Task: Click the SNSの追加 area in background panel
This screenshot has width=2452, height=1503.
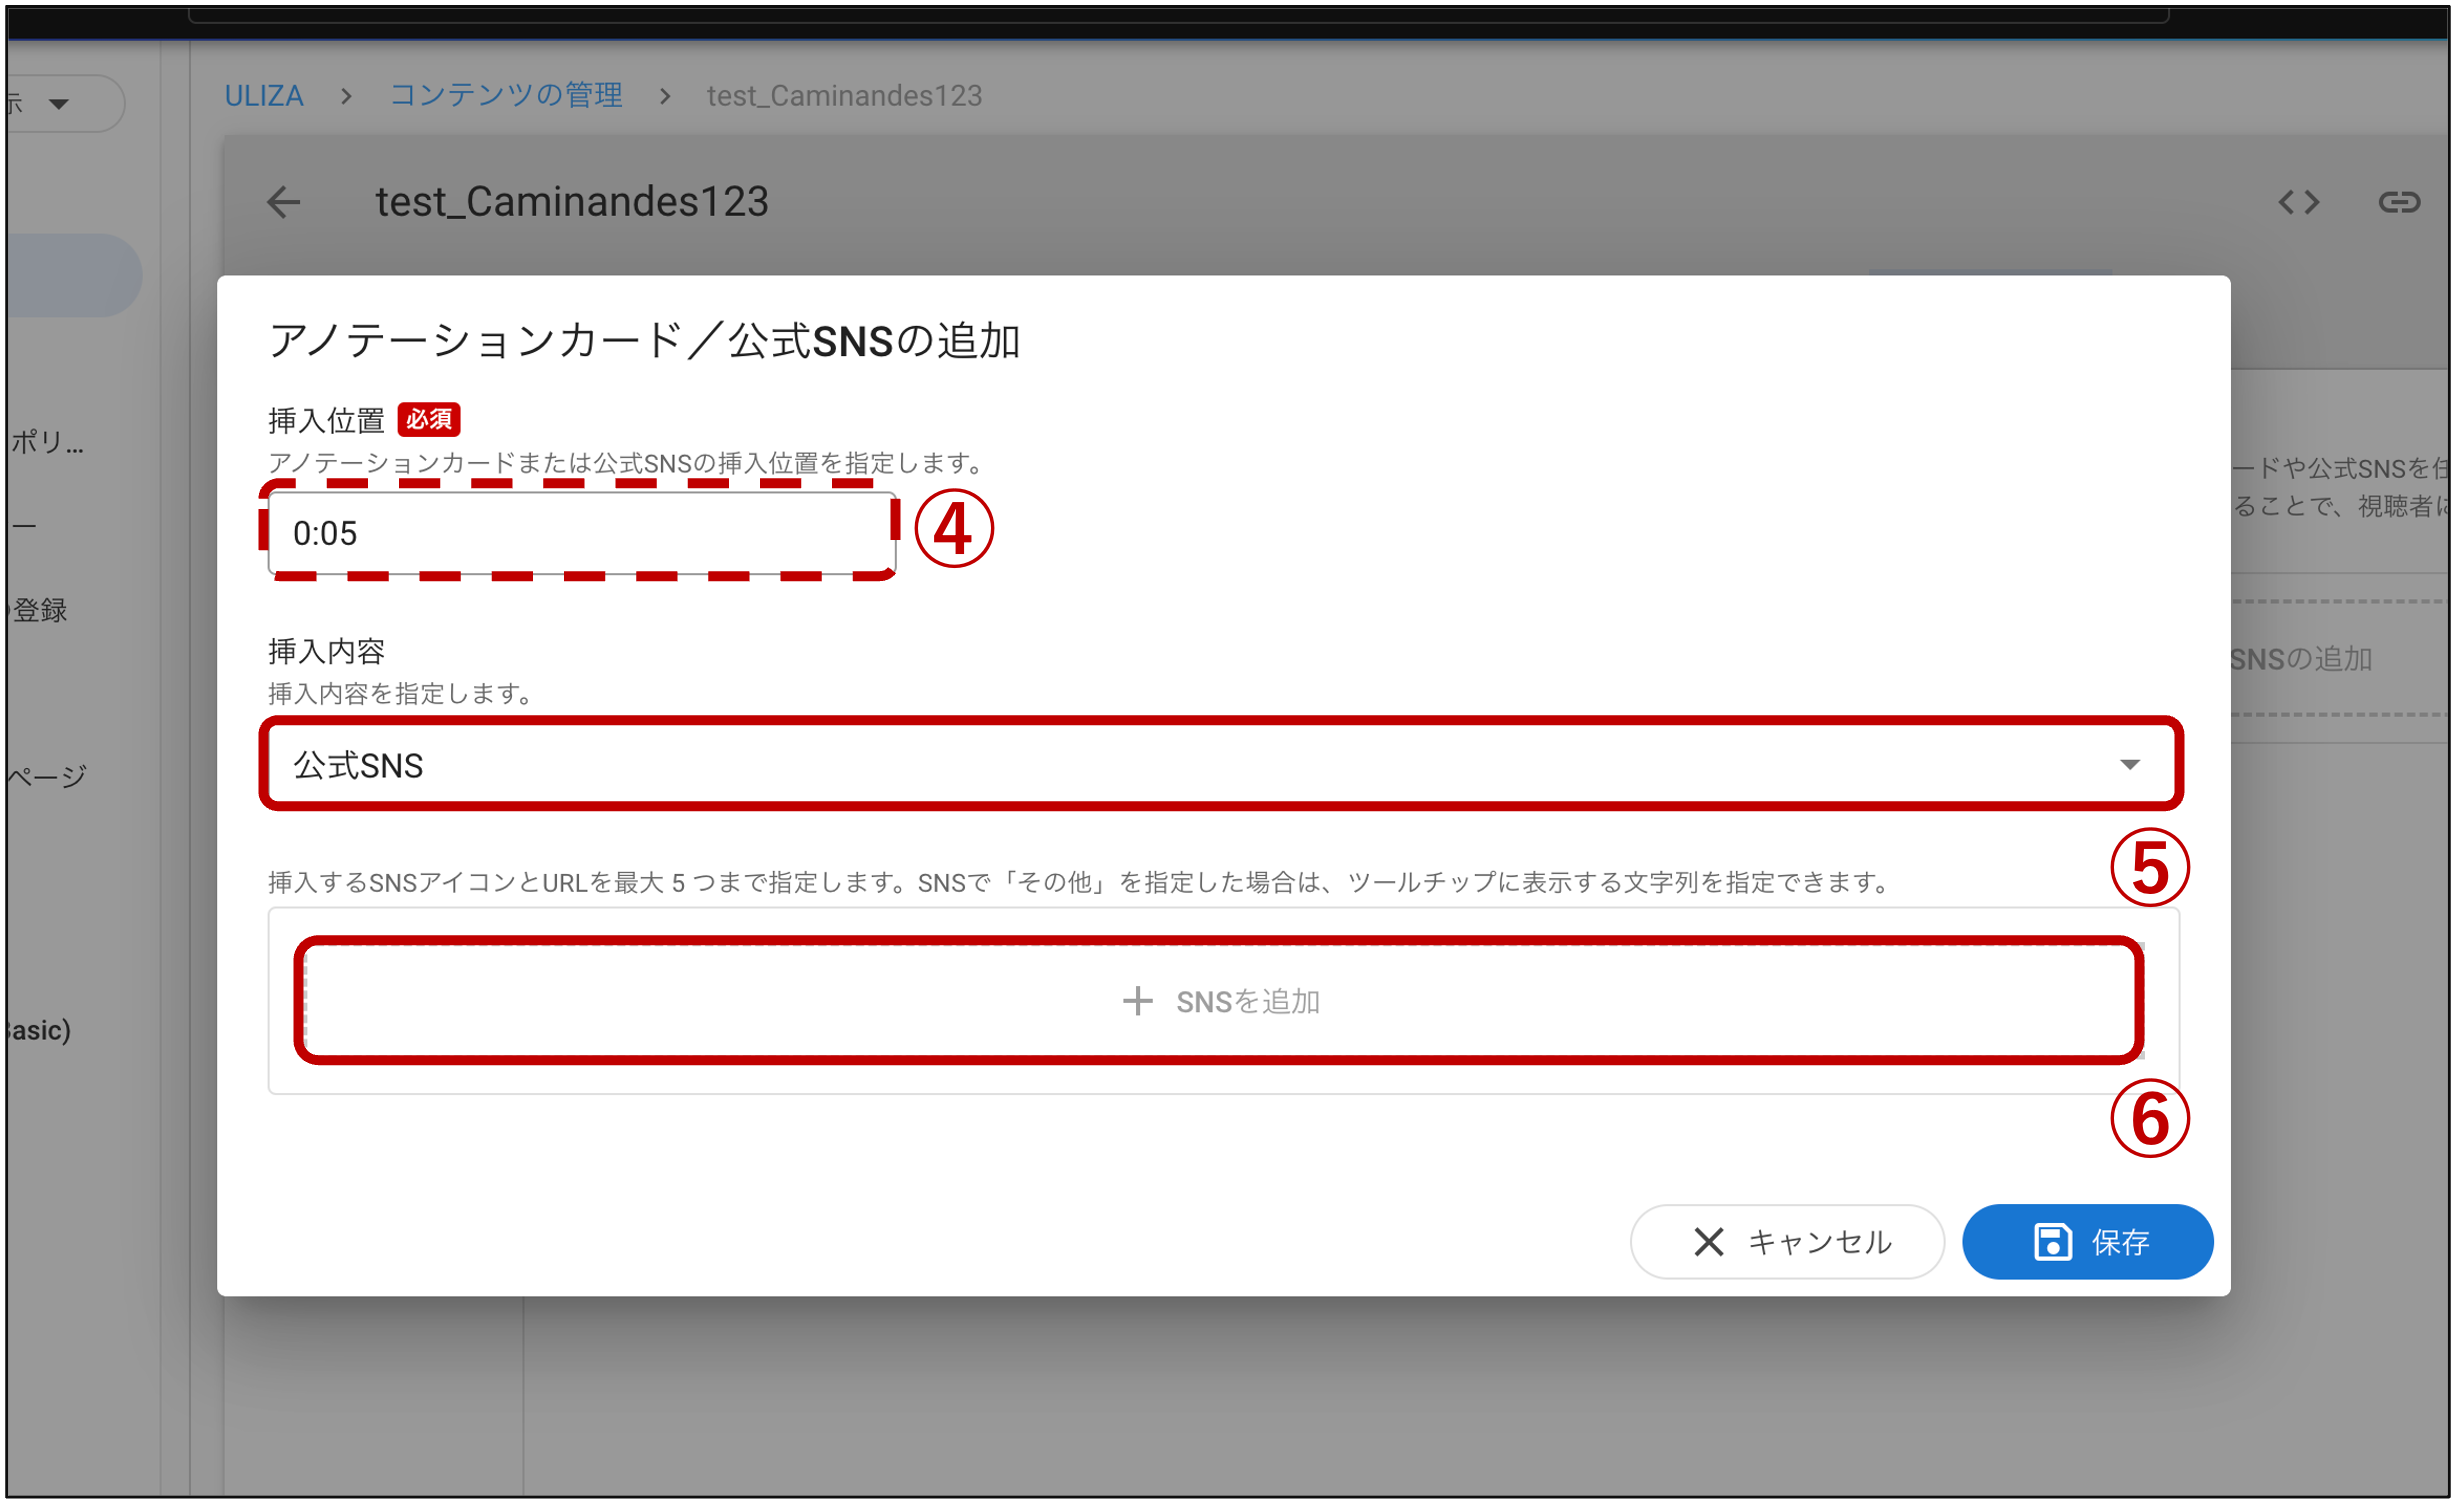Action: 2300,659
